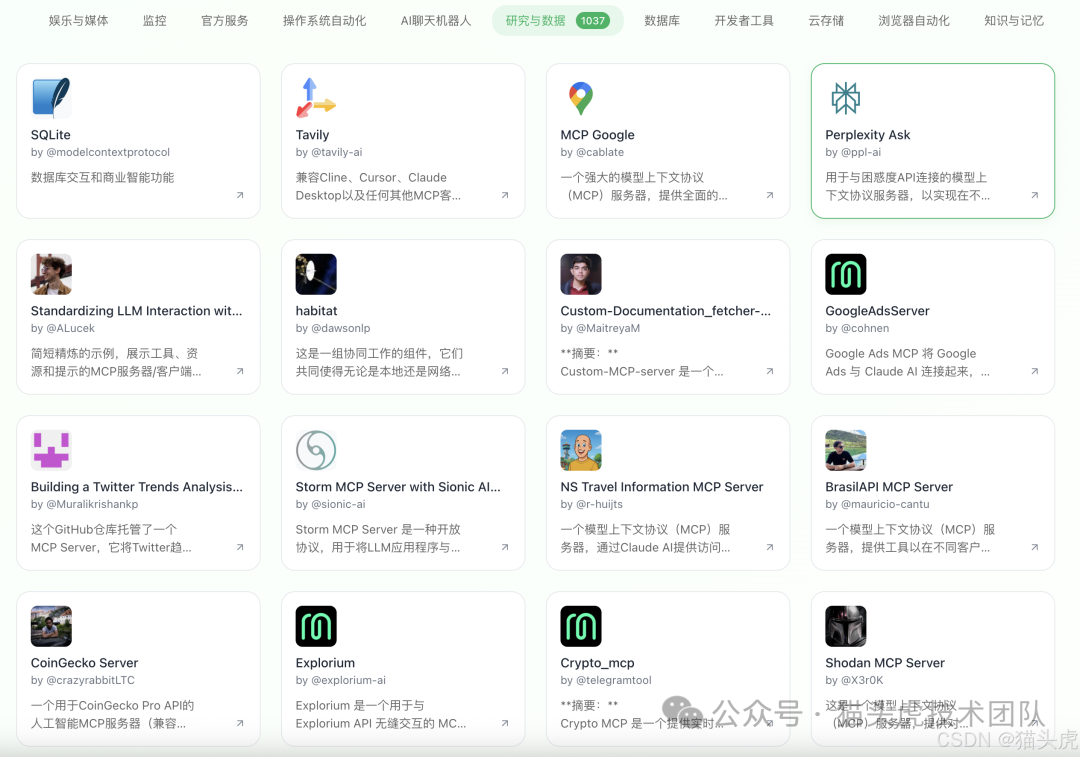Image resolution: width=1080 pixels, height=757 pixels.
Task: Click the Storm MCP Server swirl icon
Action: pos(316,450)
